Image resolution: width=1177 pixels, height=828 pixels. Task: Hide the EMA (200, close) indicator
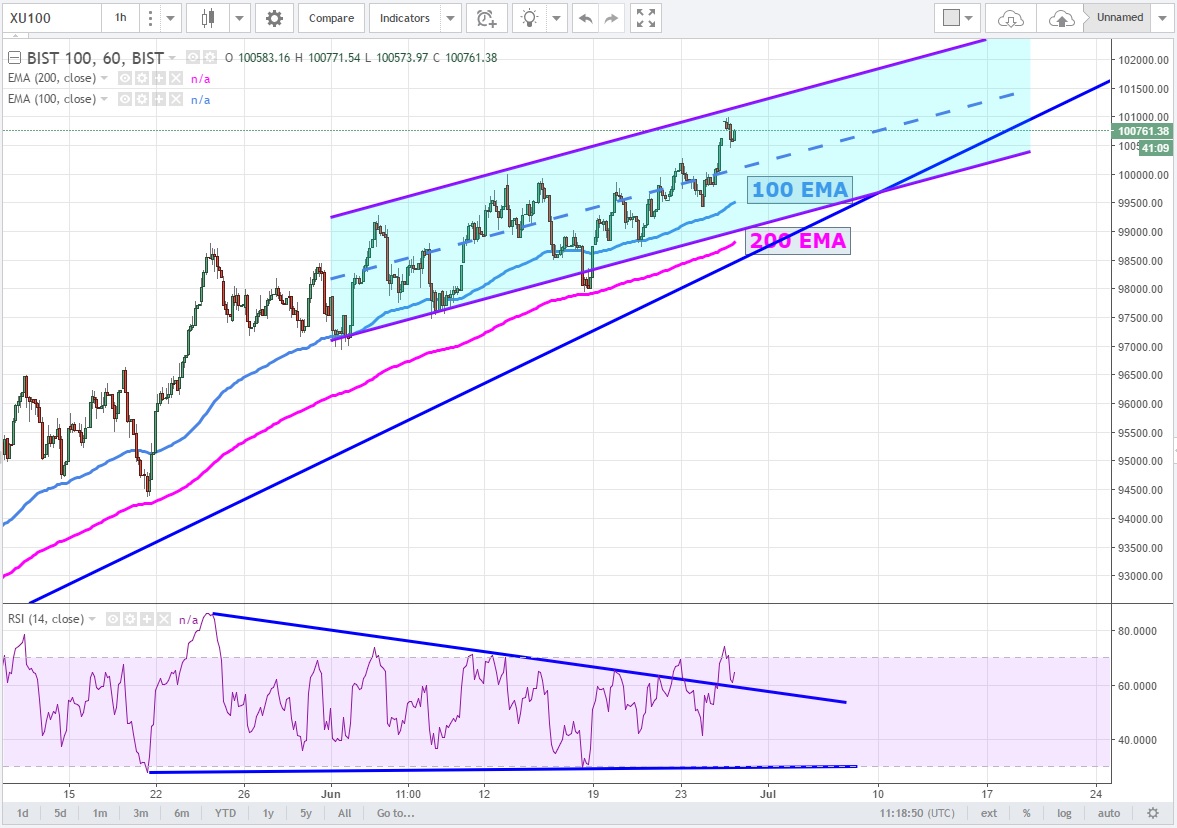(126, 78)
